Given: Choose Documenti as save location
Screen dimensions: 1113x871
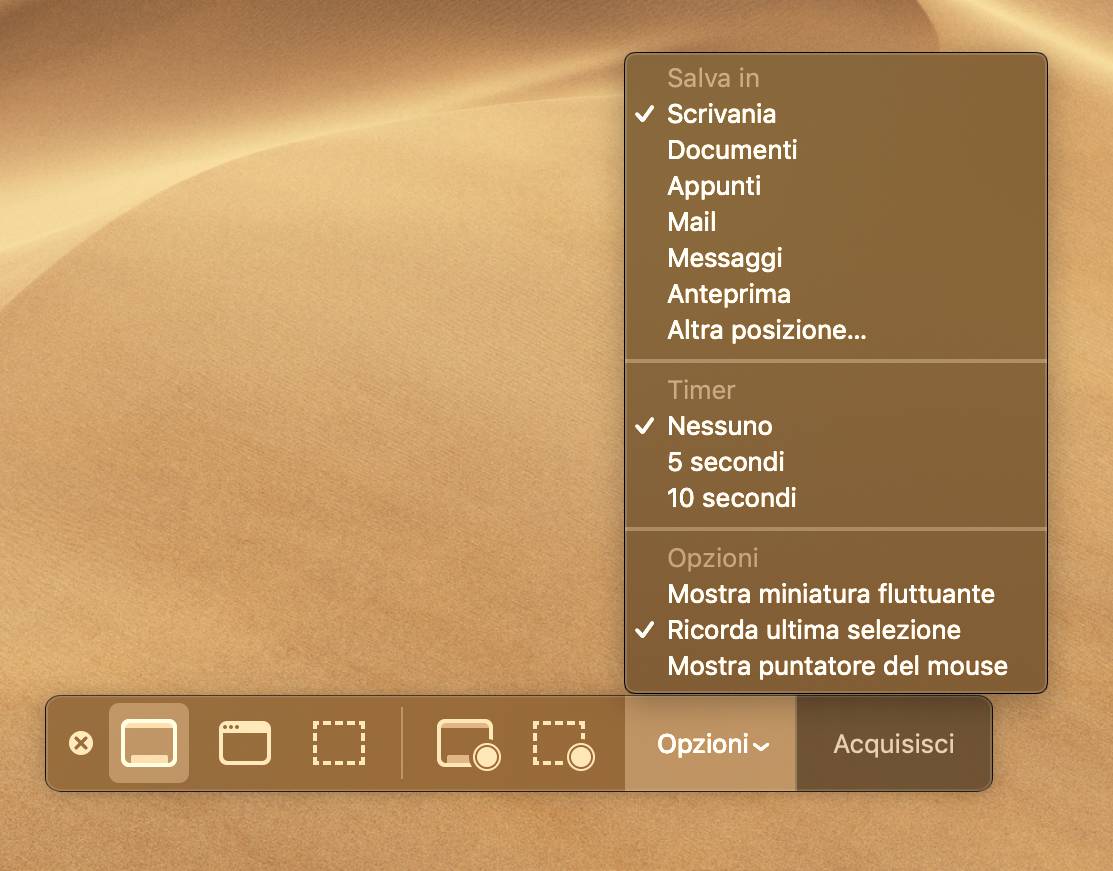Looking at the screenshot, I should click(x=835, y=150).
